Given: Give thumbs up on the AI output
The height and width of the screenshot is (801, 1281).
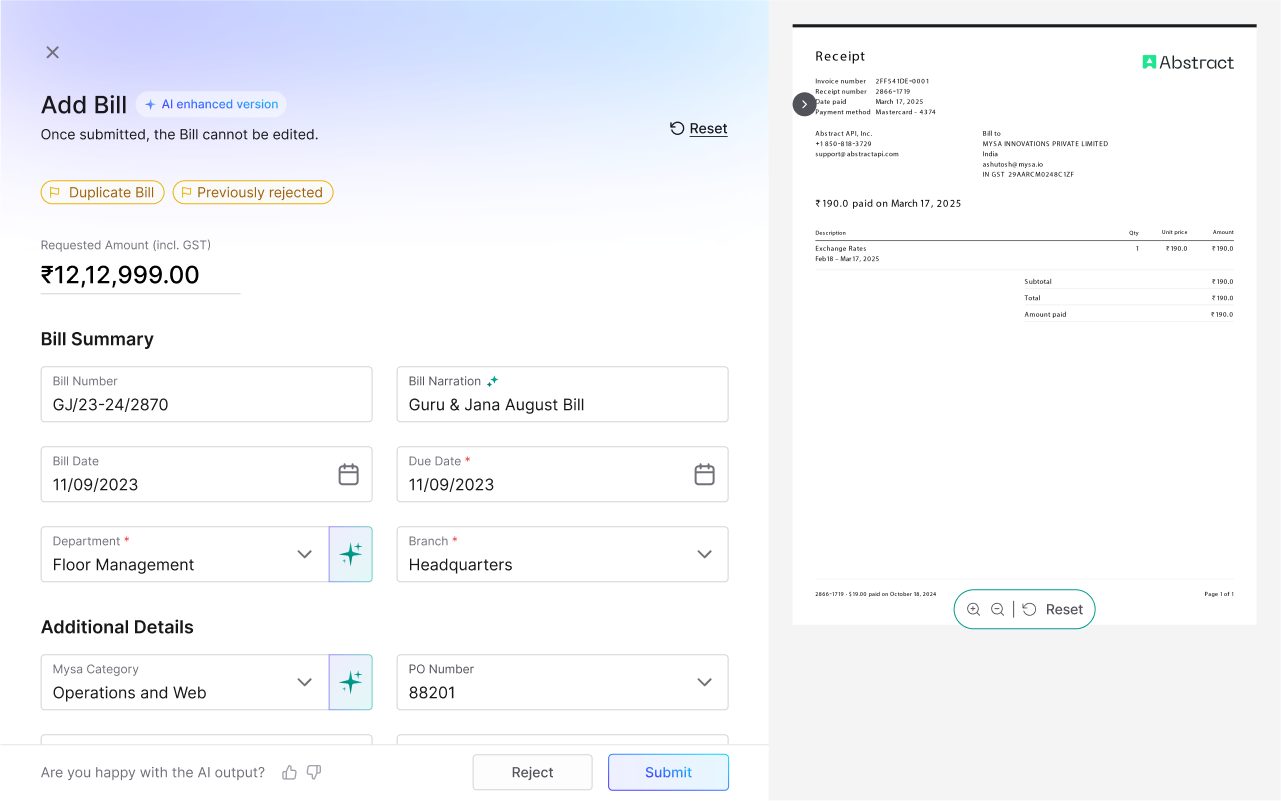Looking at the screenshot, I should [289, 772].
